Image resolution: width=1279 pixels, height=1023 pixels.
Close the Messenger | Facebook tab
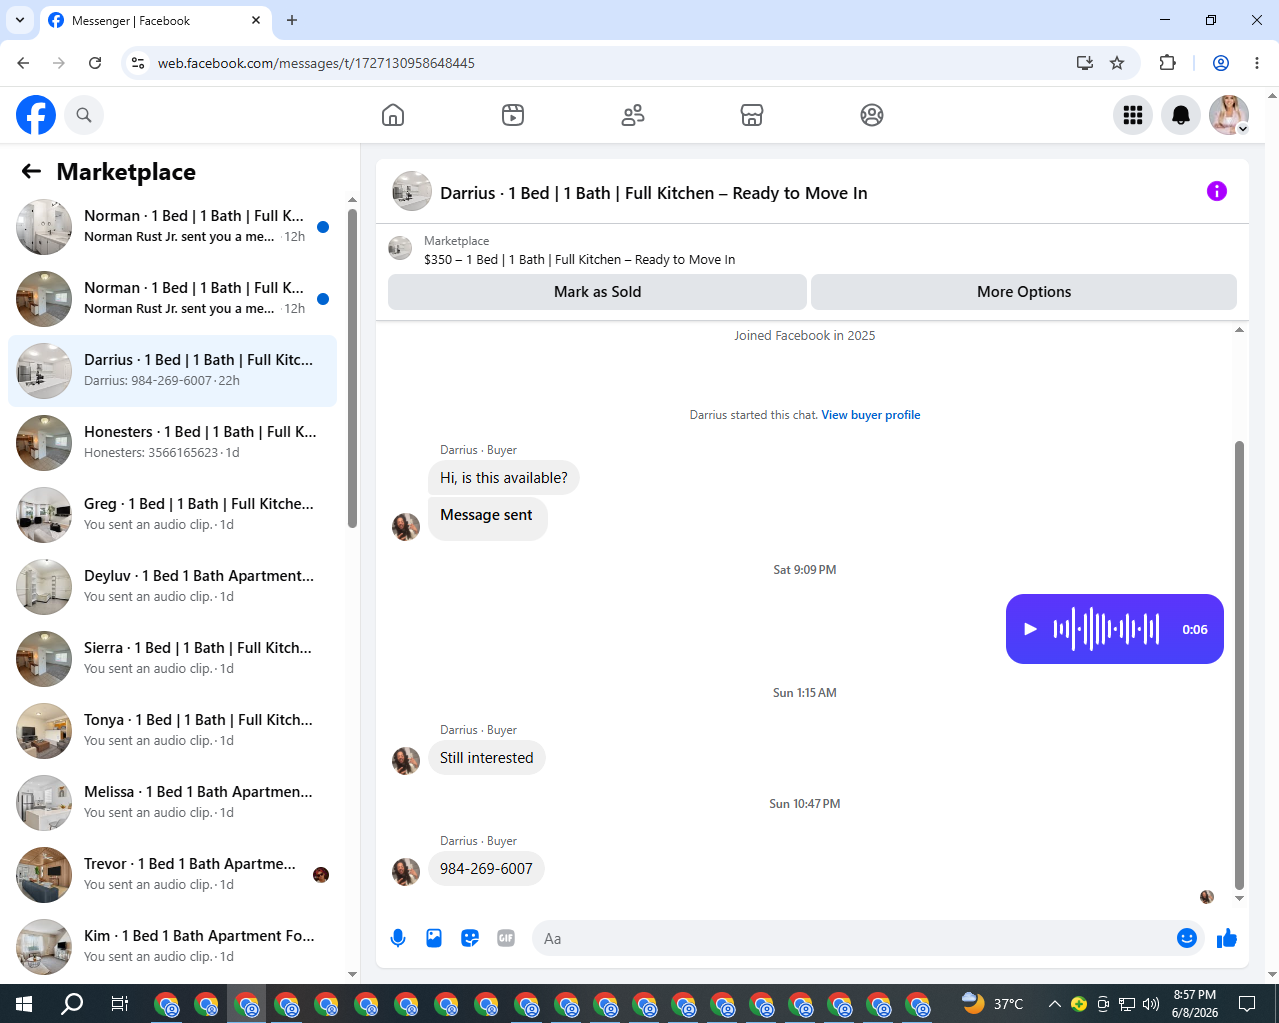click(256, 20)
